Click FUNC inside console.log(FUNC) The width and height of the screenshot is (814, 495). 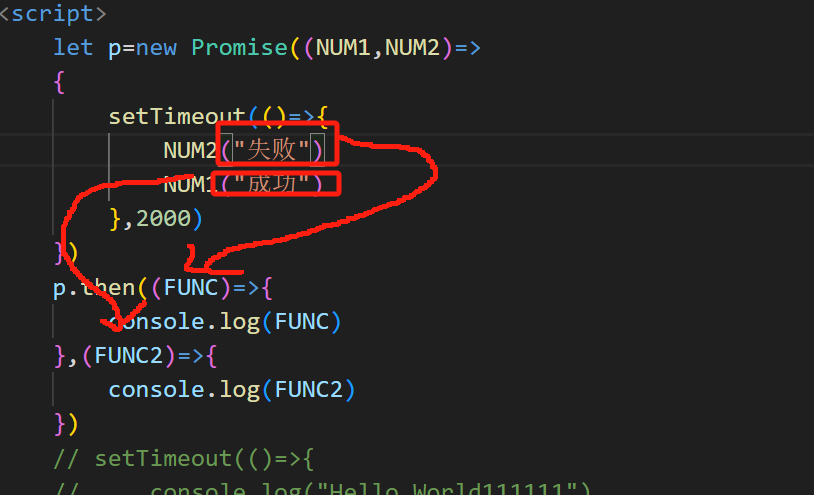coord(302,322)
